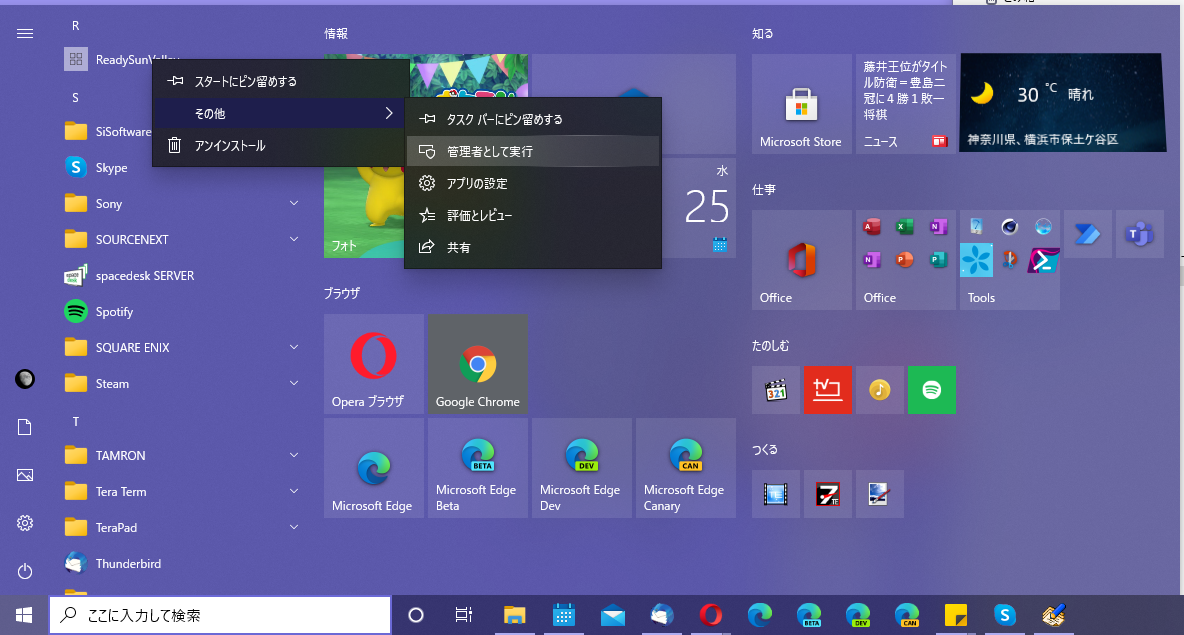The height and width of the screenshot is (635, 1184).
Task: Expand the TAMRON folder
Action: click(x=182, y=455)
